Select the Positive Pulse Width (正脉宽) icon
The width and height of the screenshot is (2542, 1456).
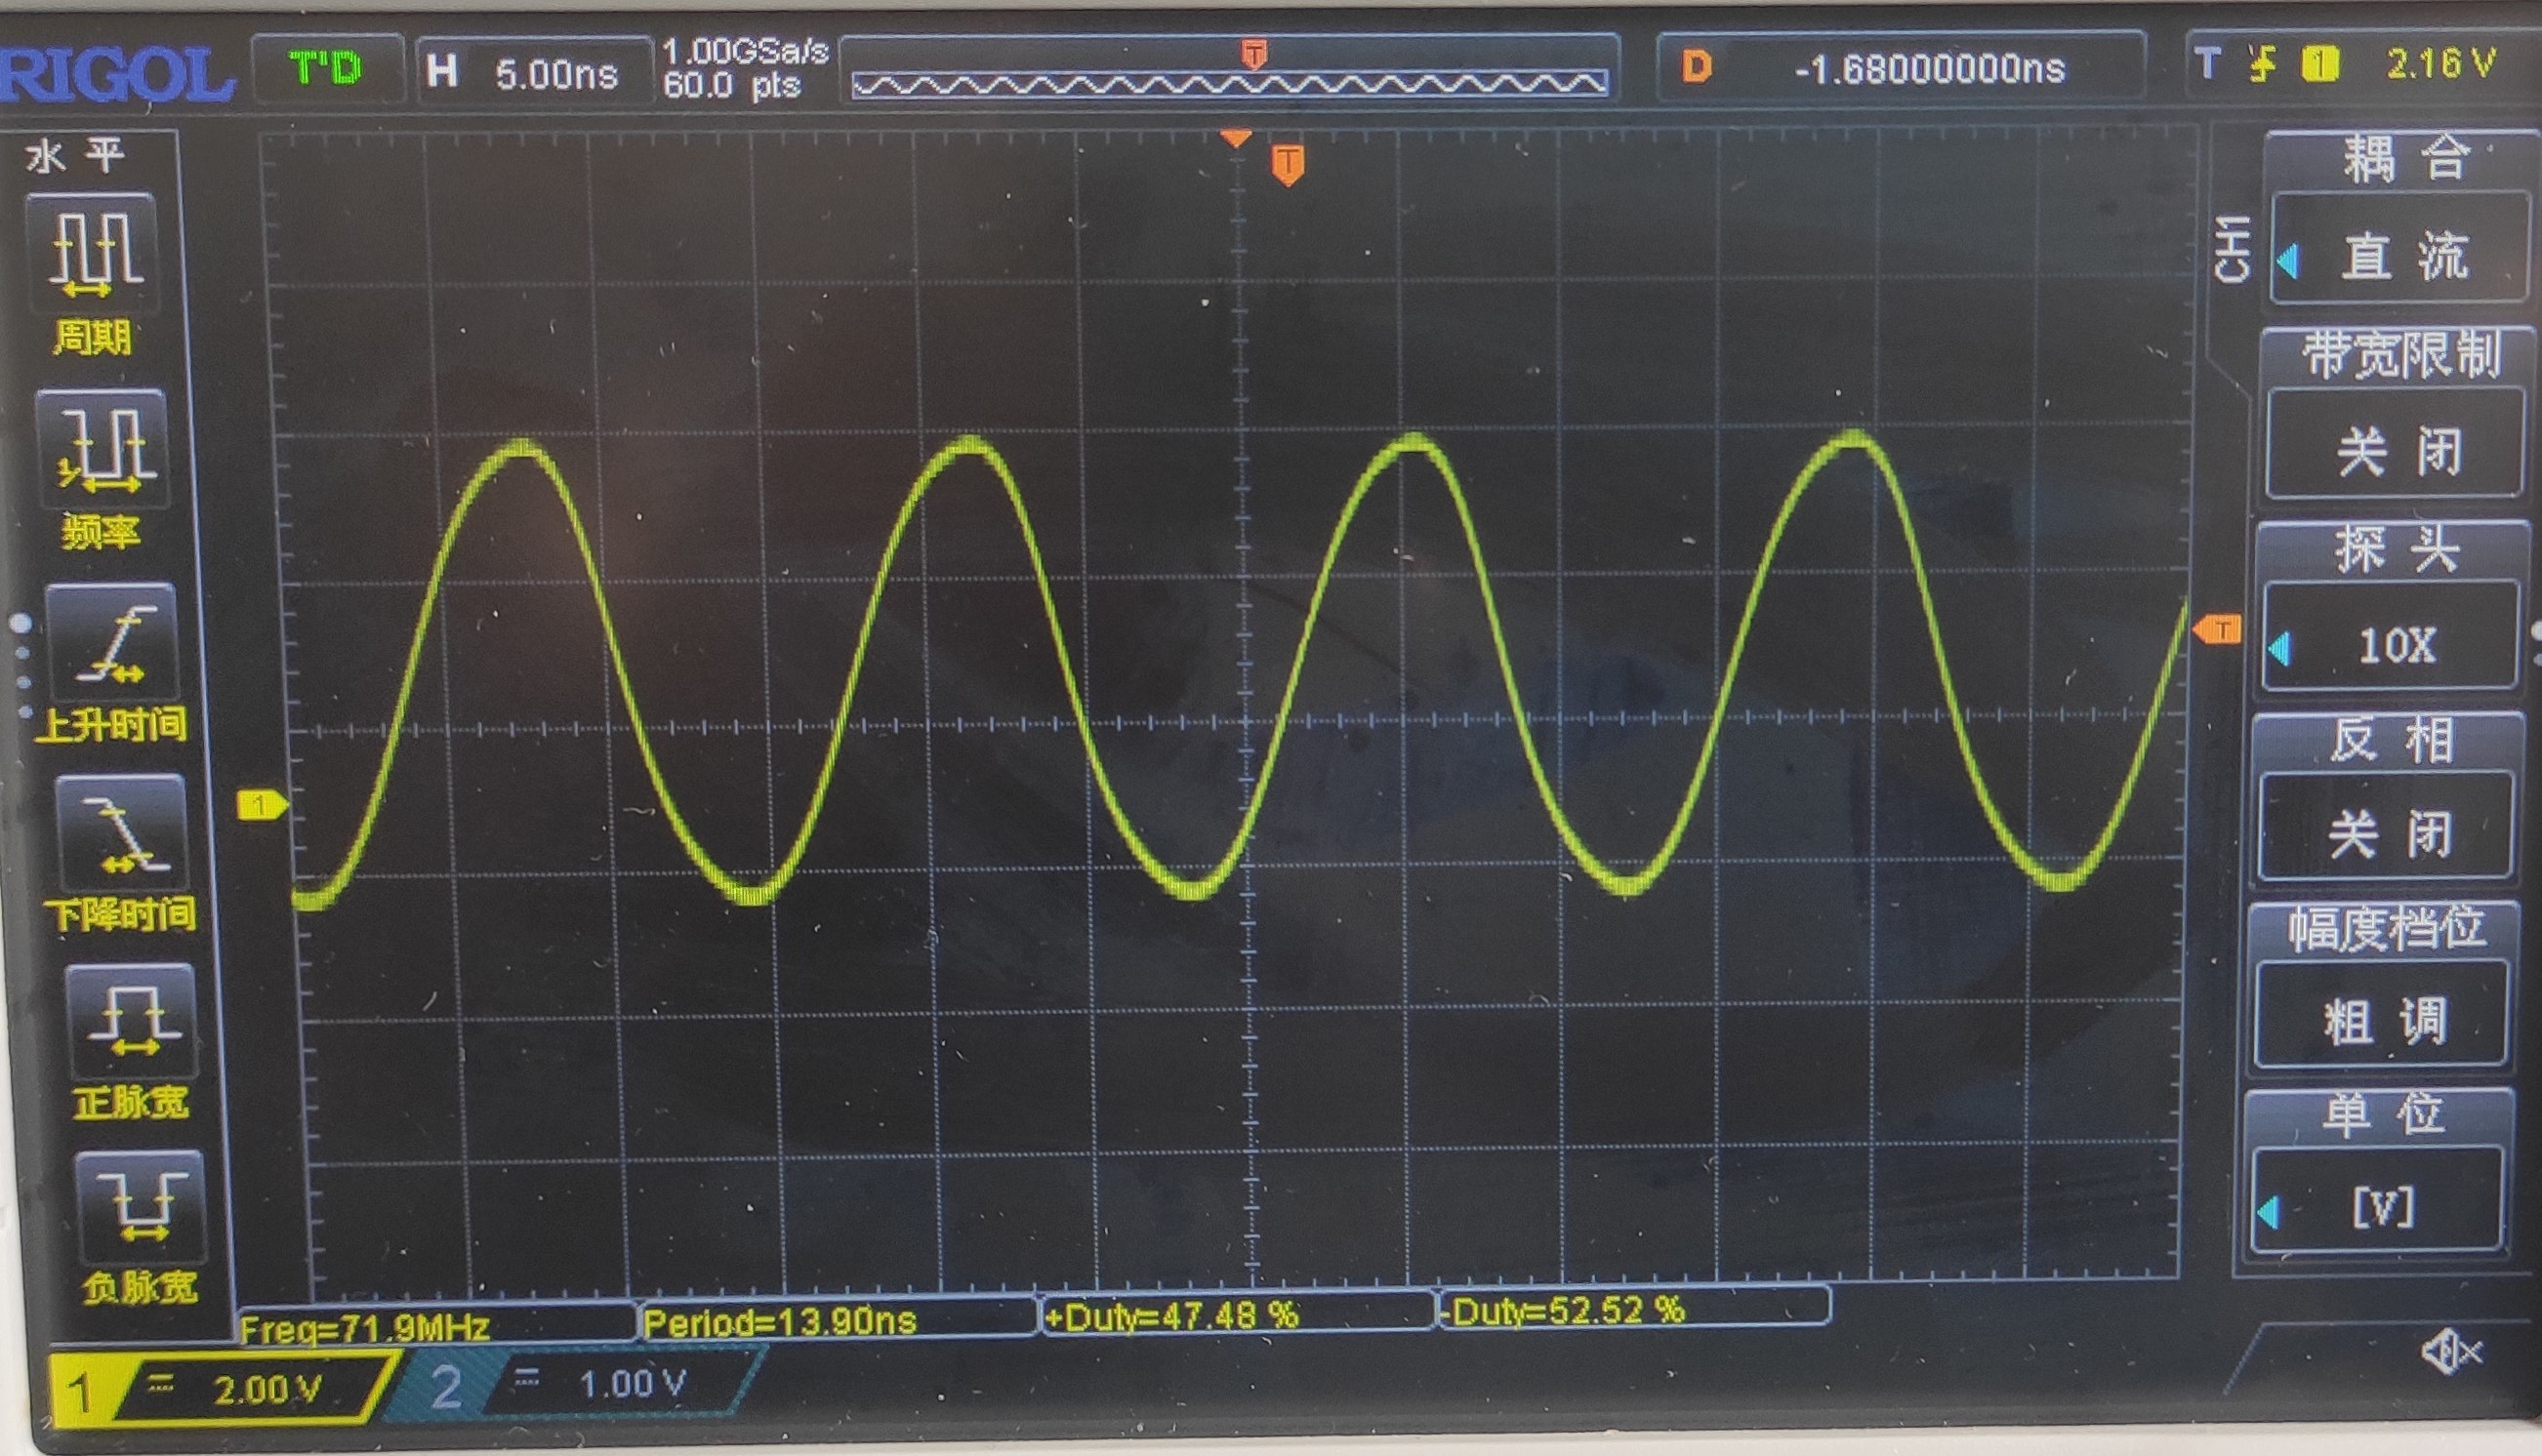click(131, 1022)
